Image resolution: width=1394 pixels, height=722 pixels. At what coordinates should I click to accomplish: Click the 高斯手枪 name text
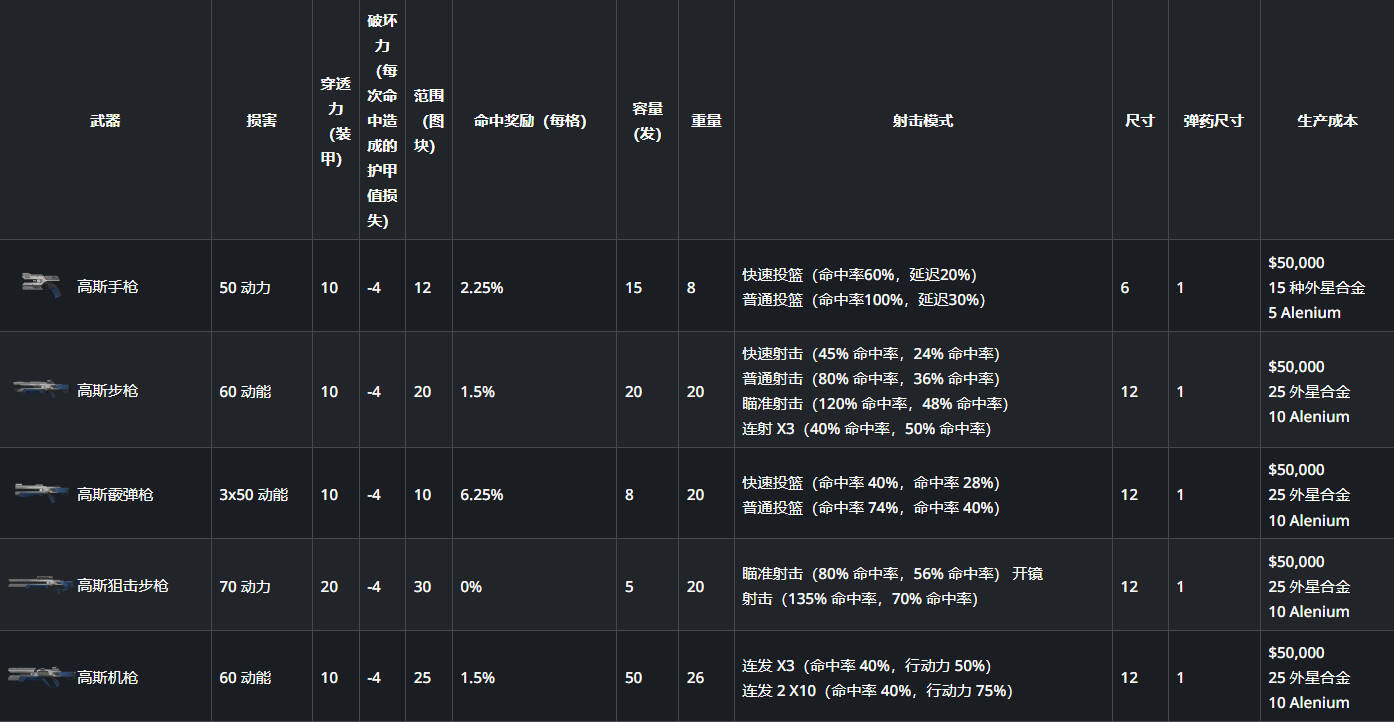coord(108,287)
